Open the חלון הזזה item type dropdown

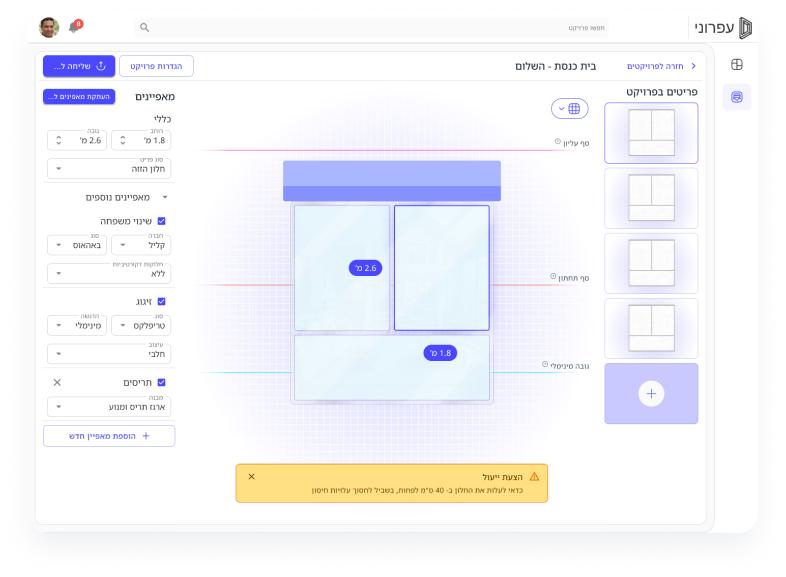[110, 167]
